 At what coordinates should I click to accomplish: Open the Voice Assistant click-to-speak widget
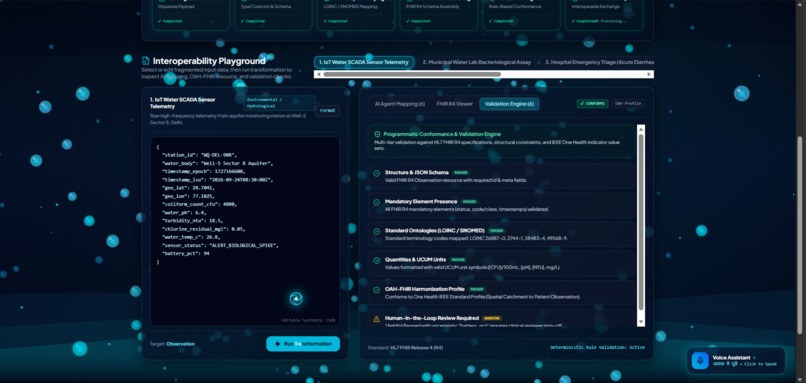[736, 360]
